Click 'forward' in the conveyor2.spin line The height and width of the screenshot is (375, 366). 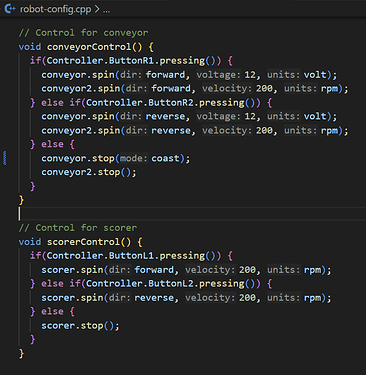[x=171, y=88]
